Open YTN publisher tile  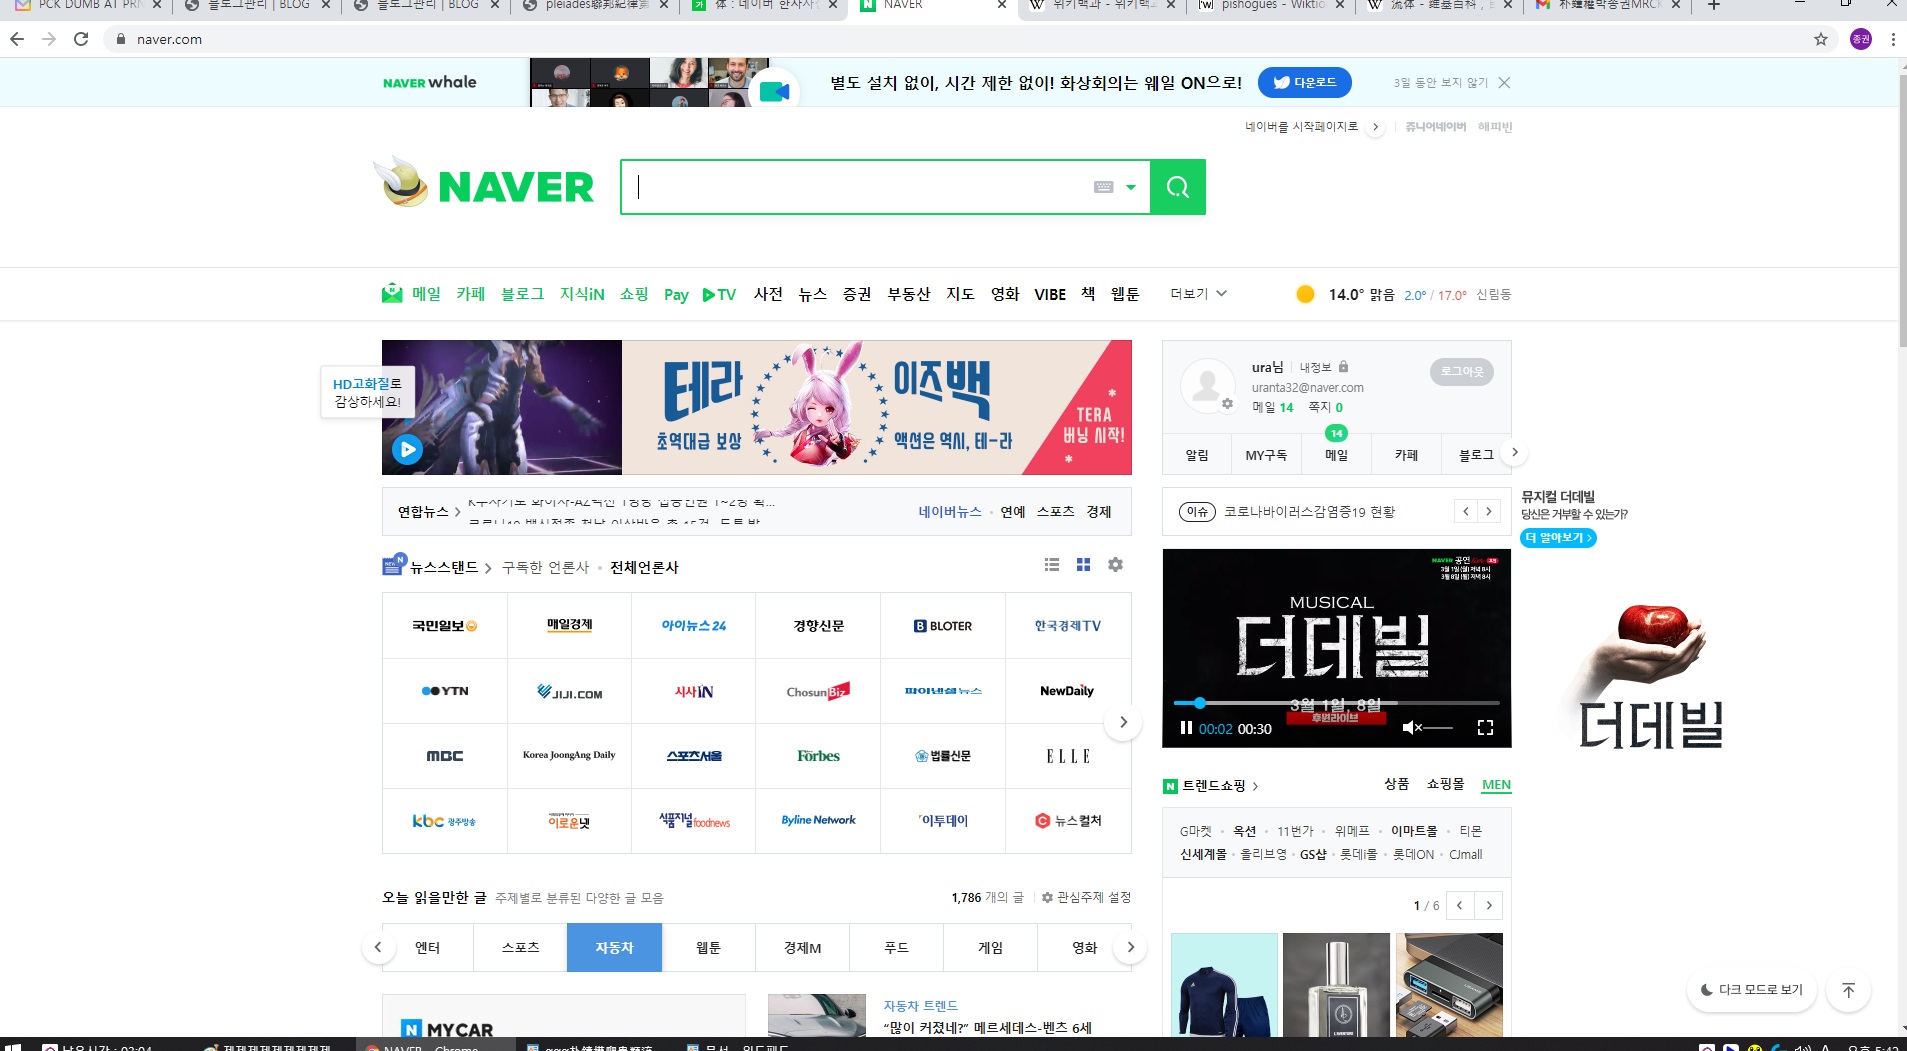(x=445, y=691)
